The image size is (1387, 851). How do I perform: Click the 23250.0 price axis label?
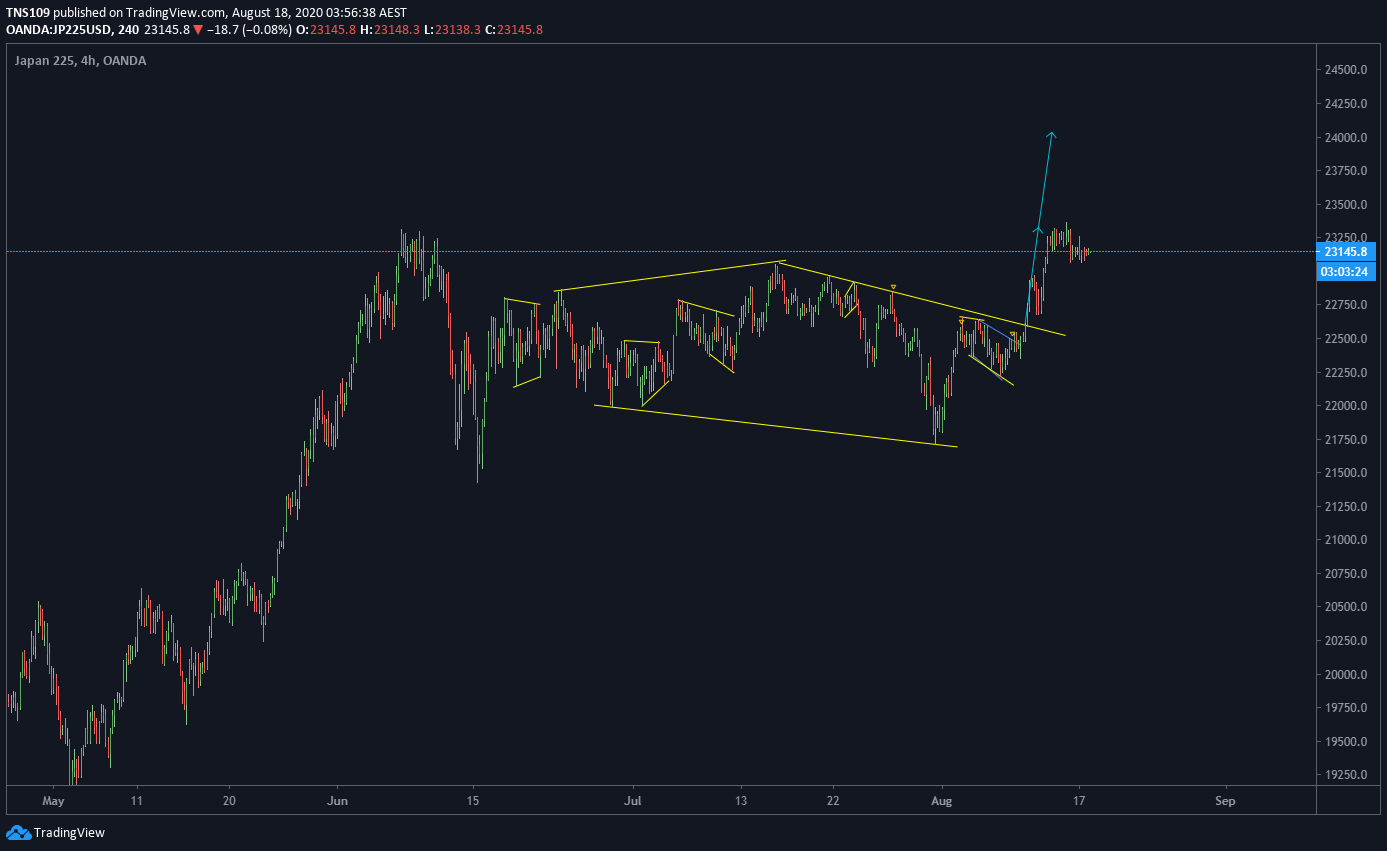tap(1347, 238)
